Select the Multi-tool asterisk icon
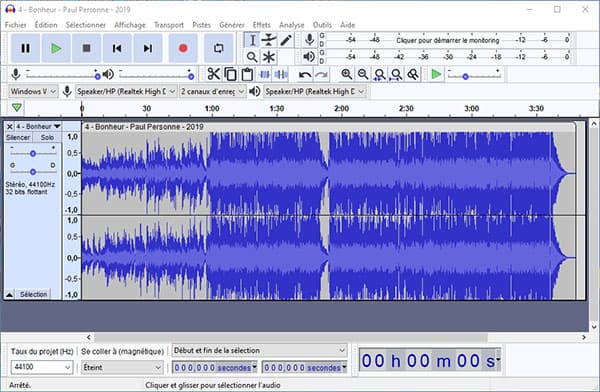Image resolution: width=600 pixels, height=392 pixels. [x=269, y=57]
